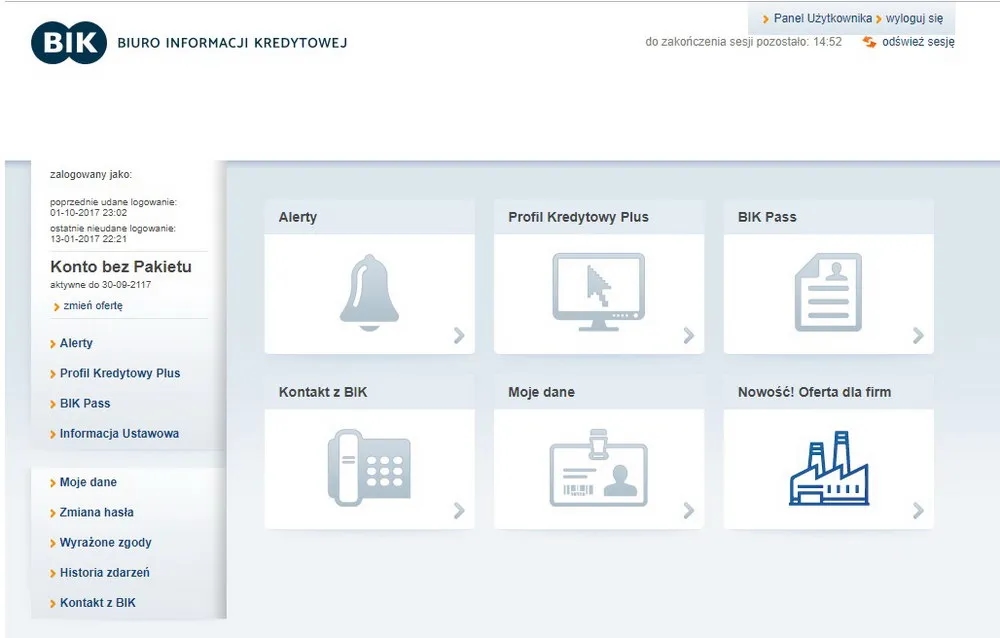Click the chevron arrow in BIK Pass tile

918,335
